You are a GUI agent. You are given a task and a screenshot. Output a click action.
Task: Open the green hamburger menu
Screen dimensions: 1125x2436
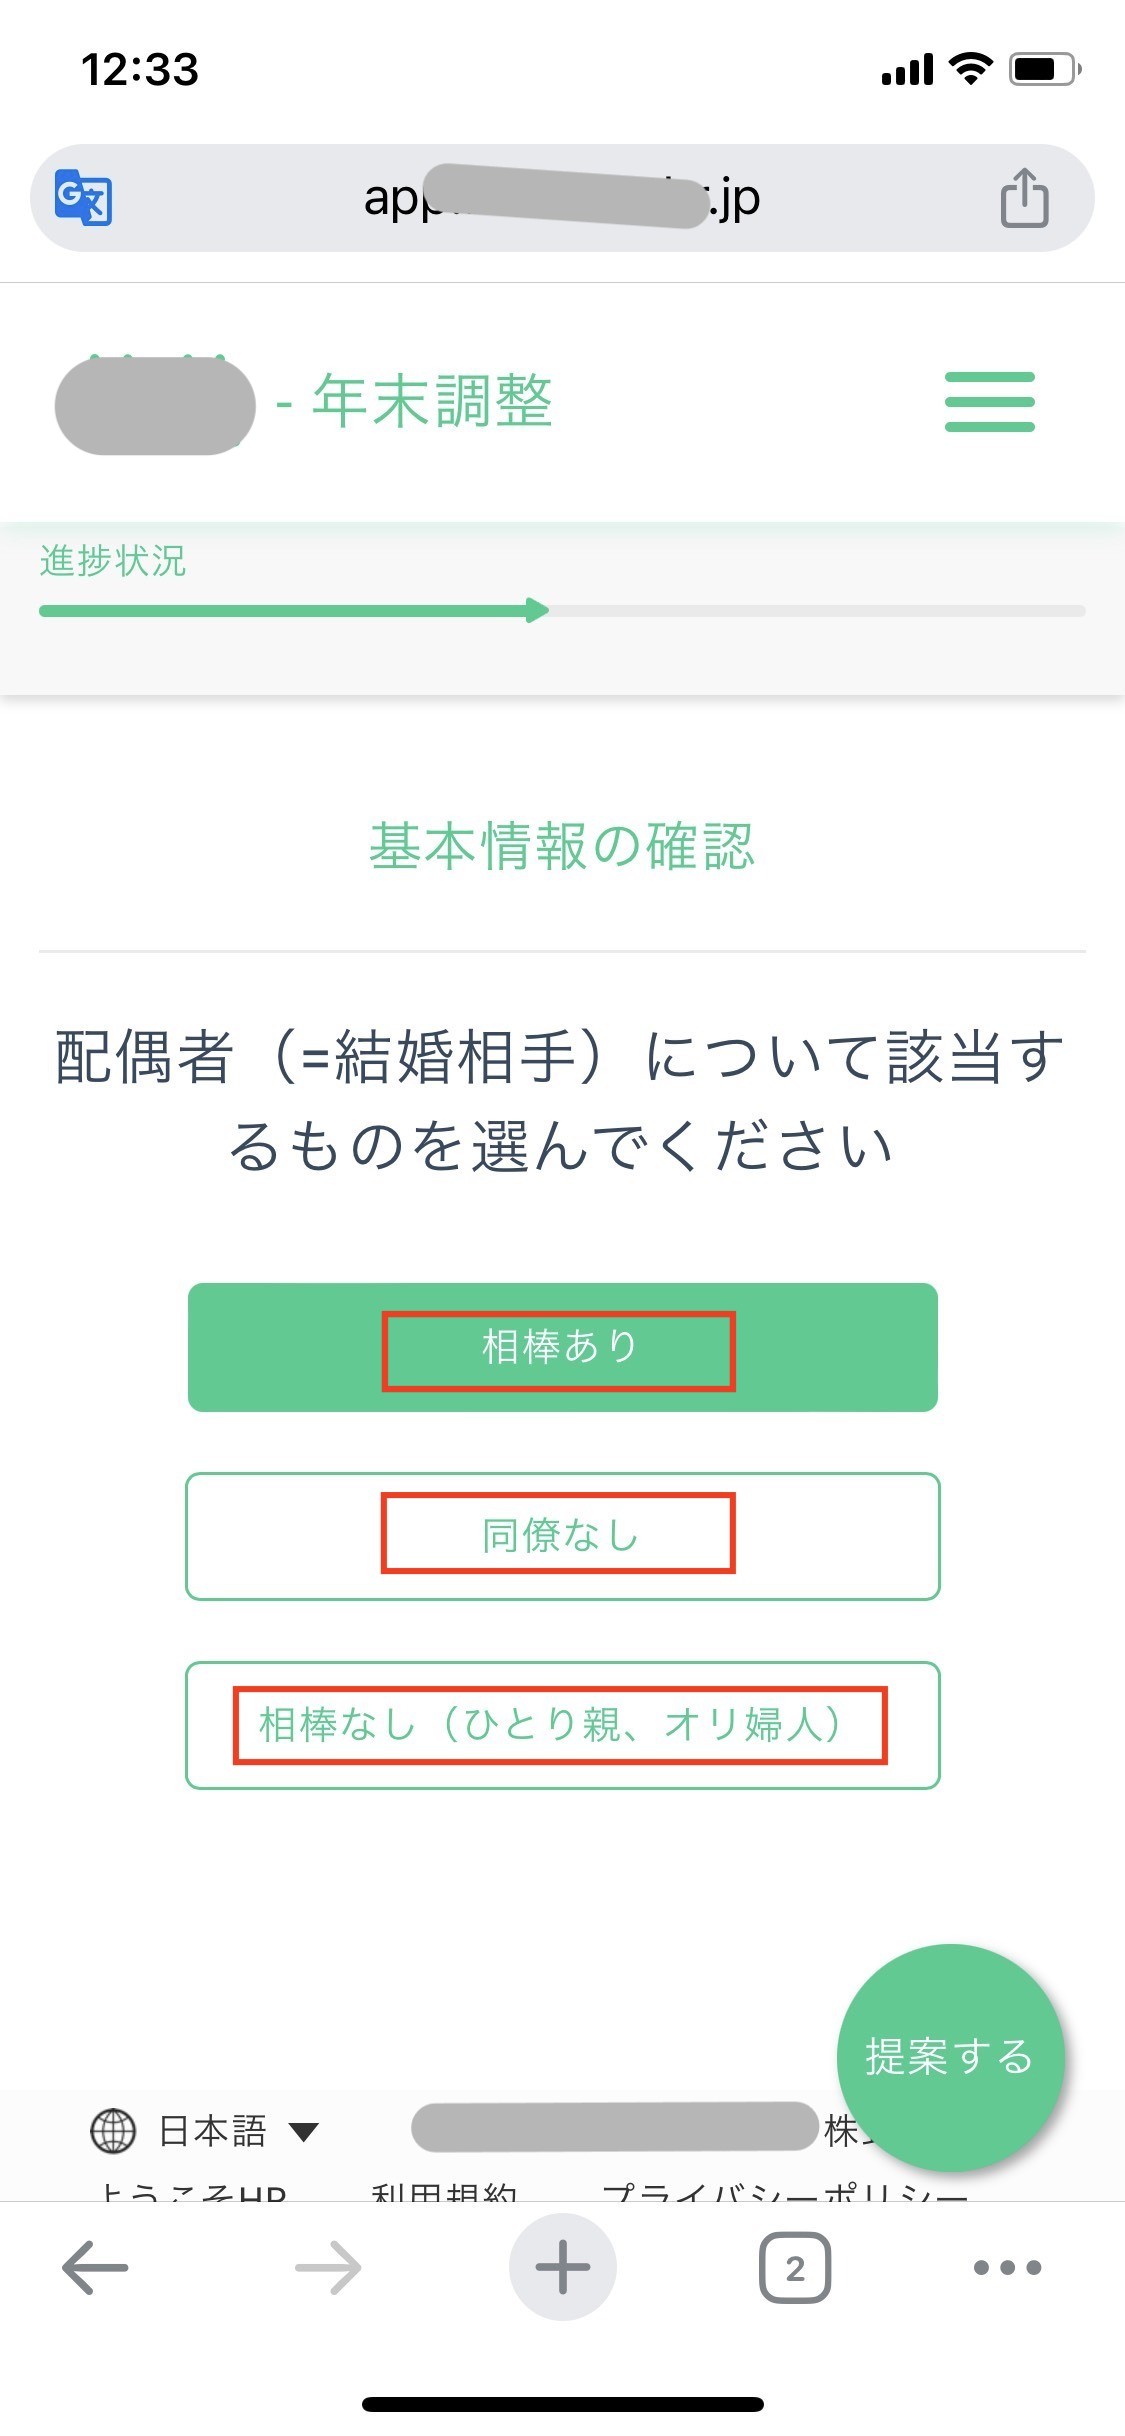click(x=989, y=401)
